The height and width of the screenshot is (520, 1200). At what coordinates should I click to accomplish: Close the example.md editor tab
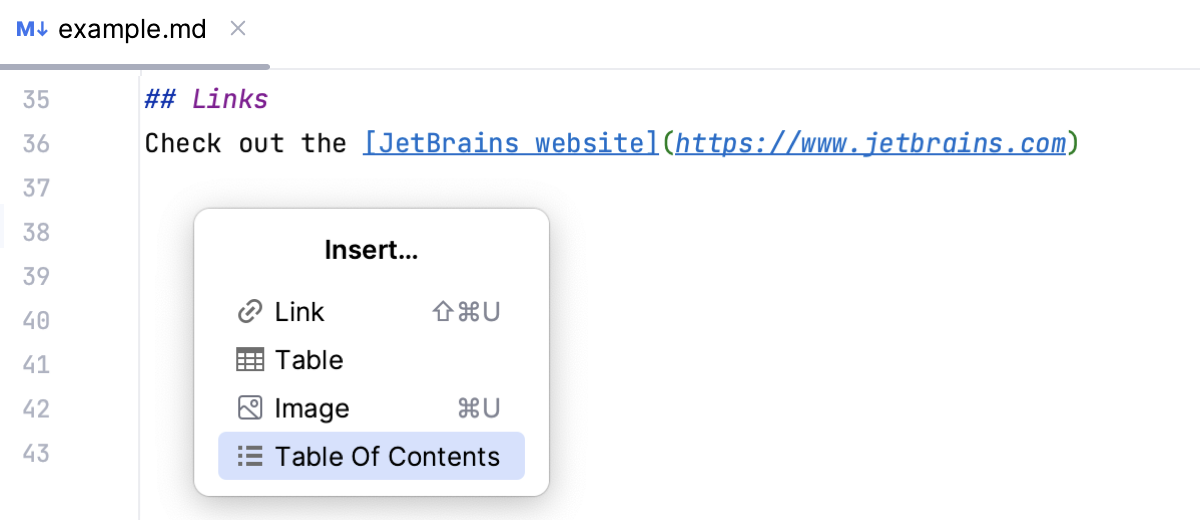point(238,29)
